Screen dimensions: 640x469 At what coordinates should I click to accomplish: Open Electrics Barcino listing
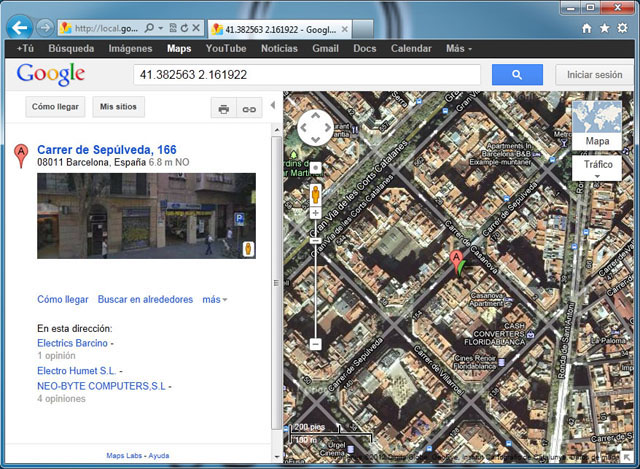coord(72,343)
